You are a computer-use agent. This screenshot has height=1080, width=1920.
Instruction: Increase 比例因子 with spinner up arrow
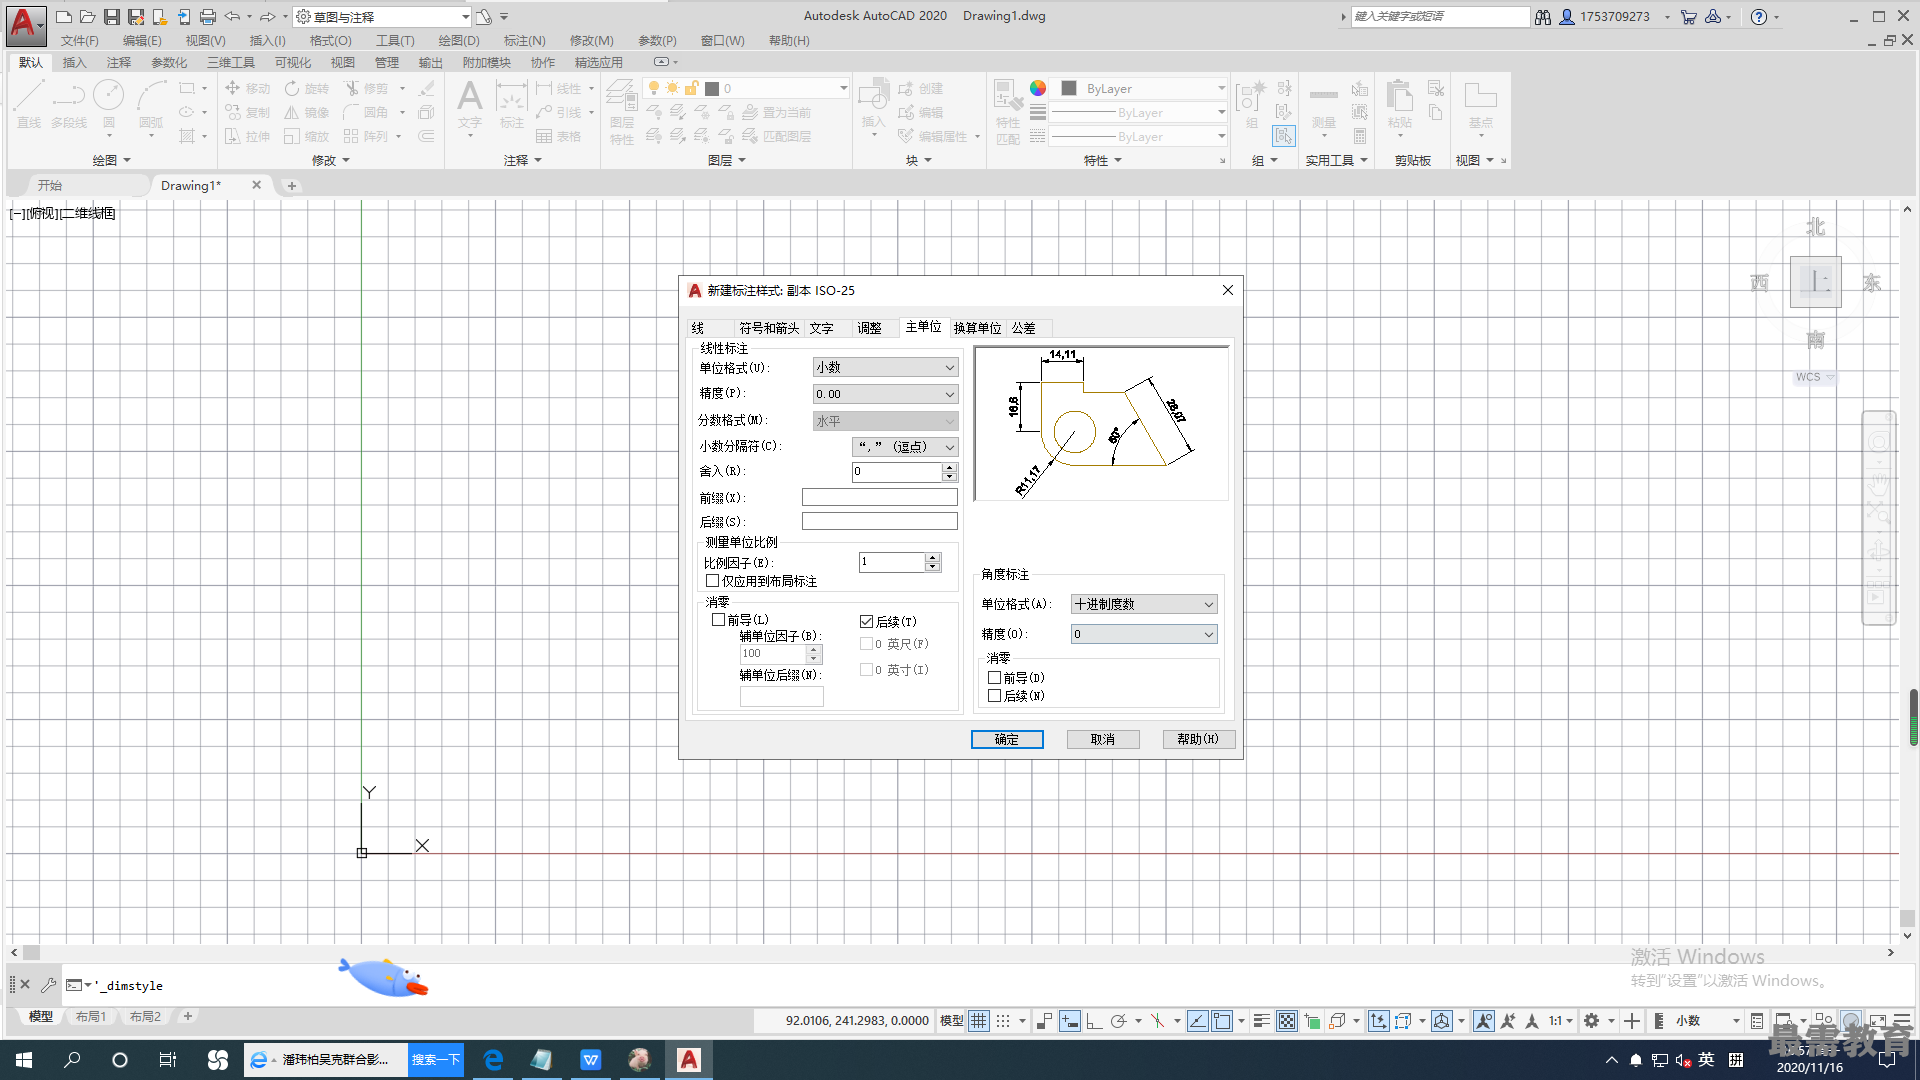[x=932, y=558]
